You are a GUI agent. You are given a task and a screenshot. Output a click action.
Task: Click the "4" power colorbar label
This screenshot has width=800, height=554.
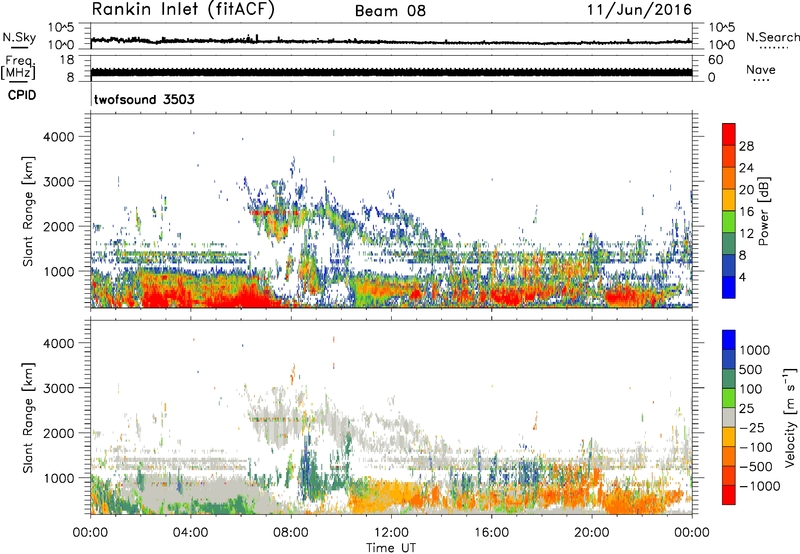click(x=742, y=278)
